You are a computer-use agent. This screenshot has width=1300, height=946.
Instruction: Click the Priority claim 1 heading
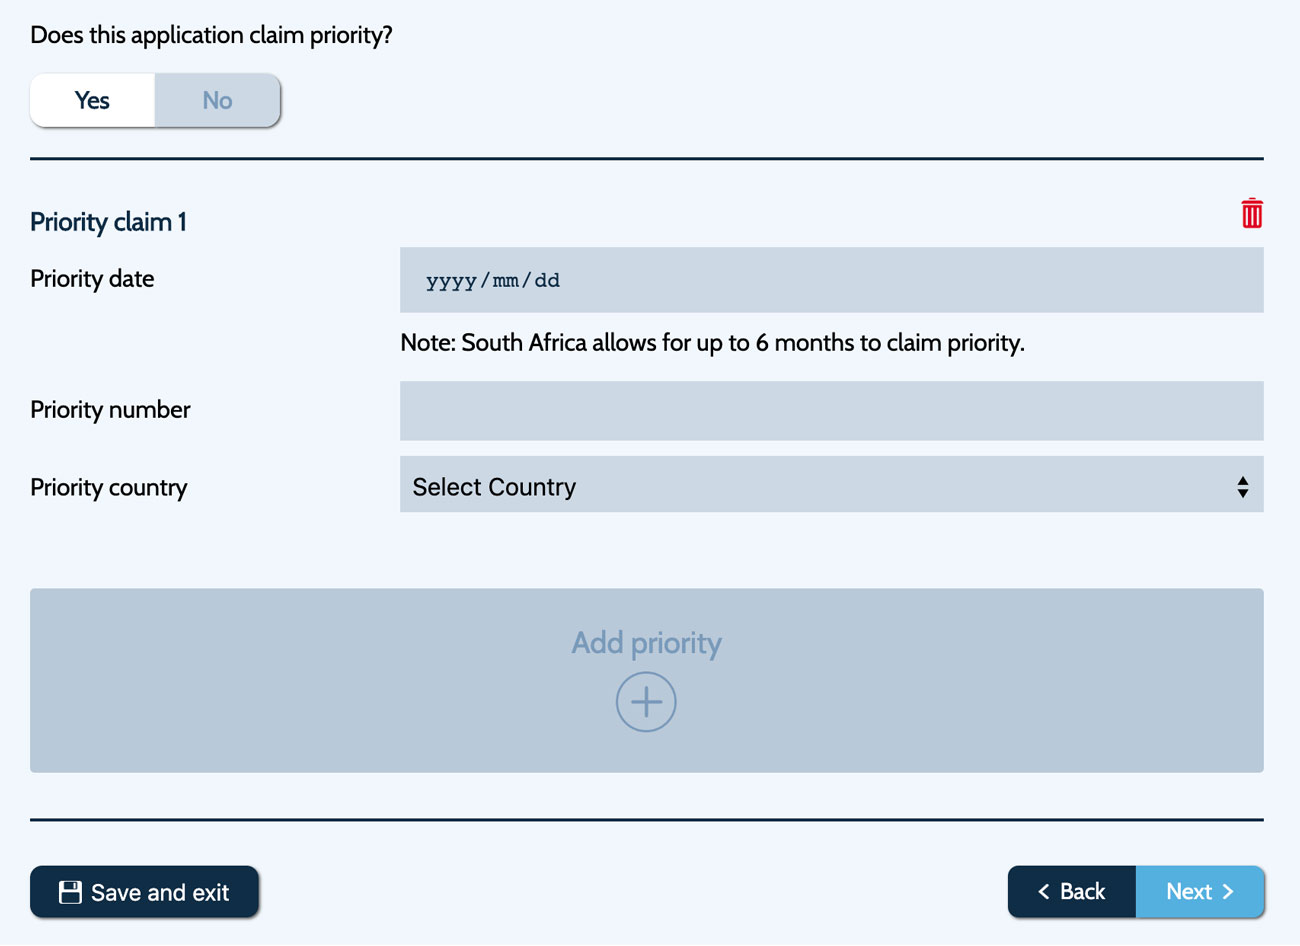coord(108,222)
